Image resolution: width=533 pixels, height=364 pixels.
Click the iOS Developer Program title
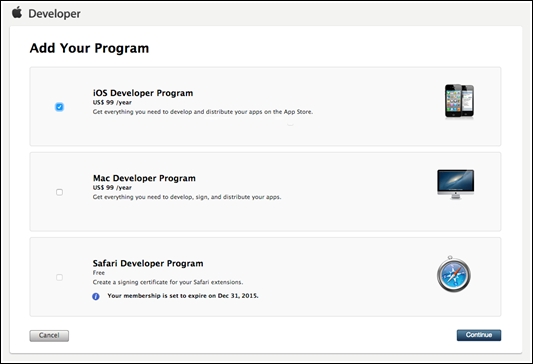pyautogui.click(x=143, y=93)
